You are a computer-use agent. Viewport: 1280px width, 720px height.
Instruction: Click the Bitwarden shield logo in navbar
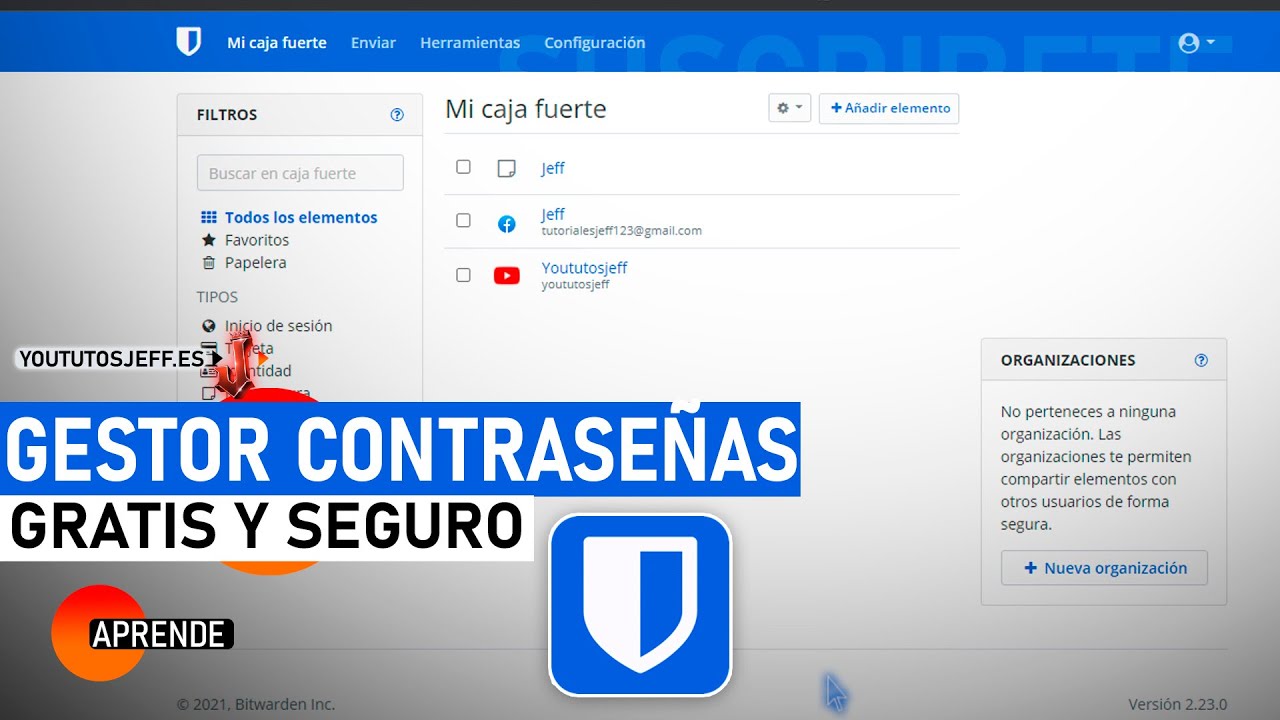point(188,42)
